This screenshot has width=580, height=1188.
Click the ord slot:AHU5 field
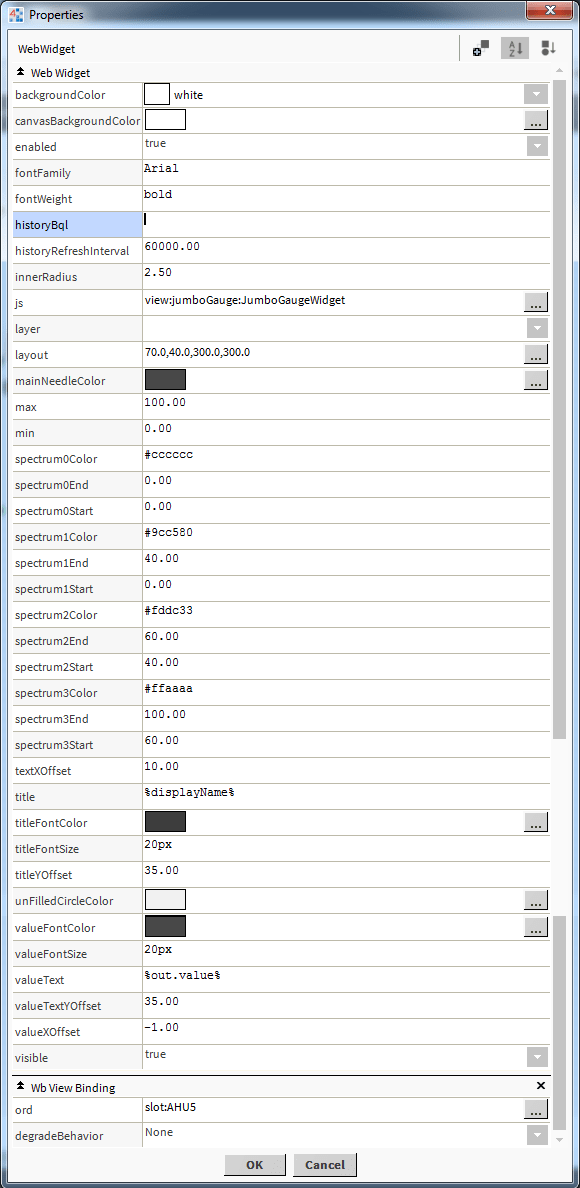tap(332, 1109)
